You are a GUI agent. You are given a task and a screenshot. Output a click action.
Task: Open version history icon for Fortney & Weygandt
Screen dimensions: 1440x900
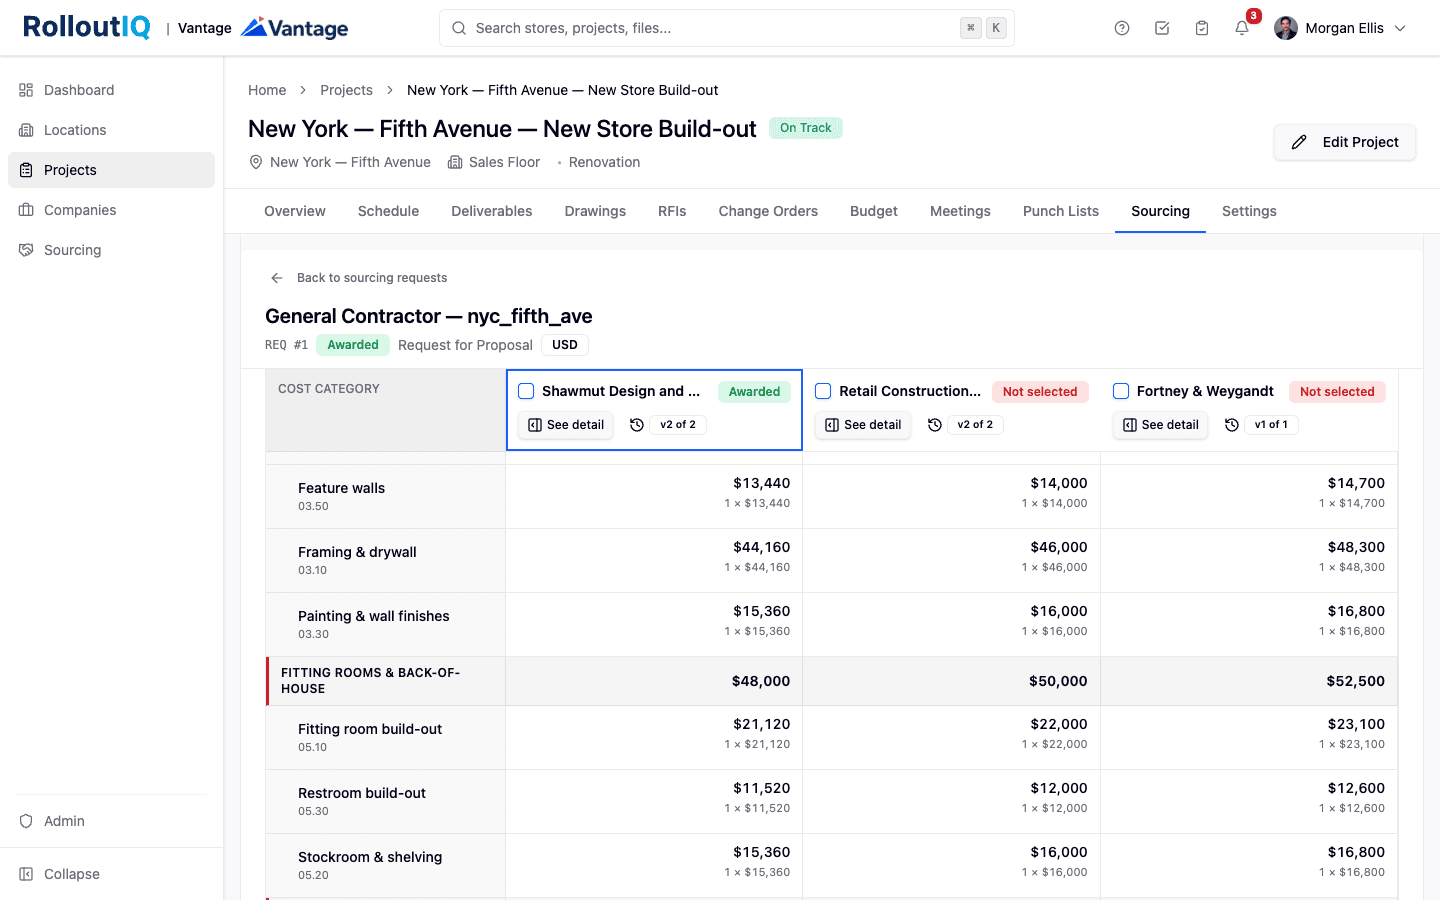tap(1232, 425)
